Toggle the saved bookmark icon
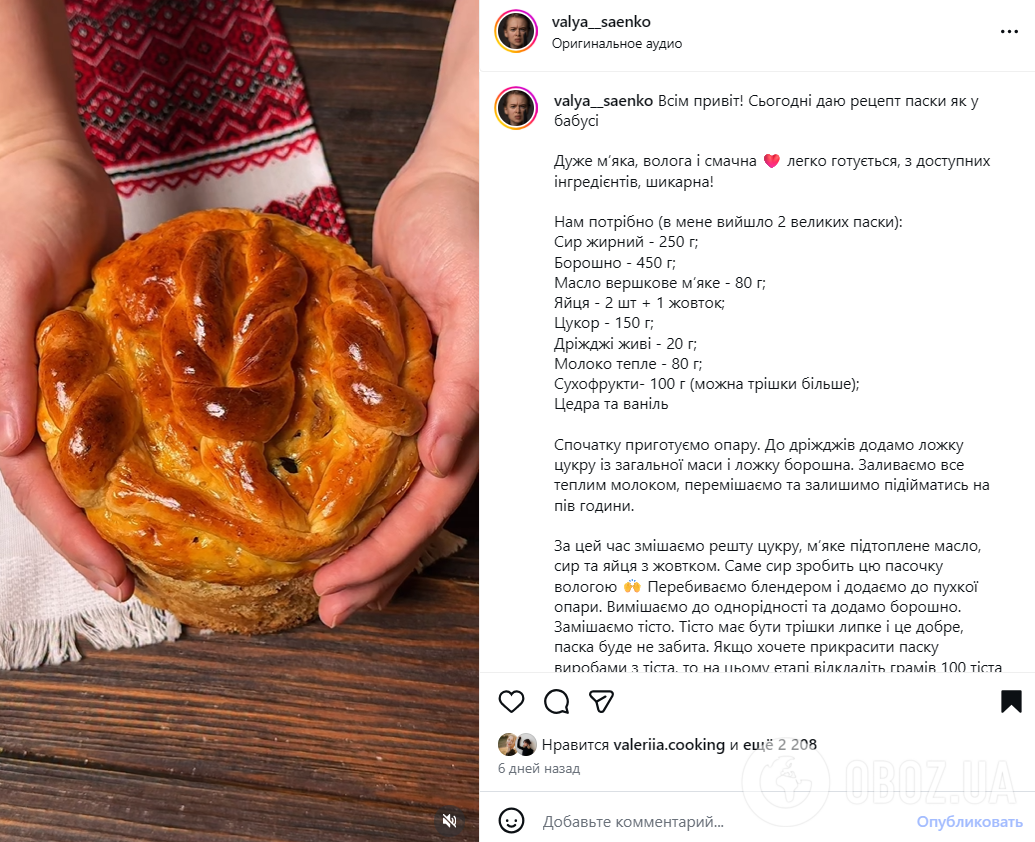 point(1011,701)
